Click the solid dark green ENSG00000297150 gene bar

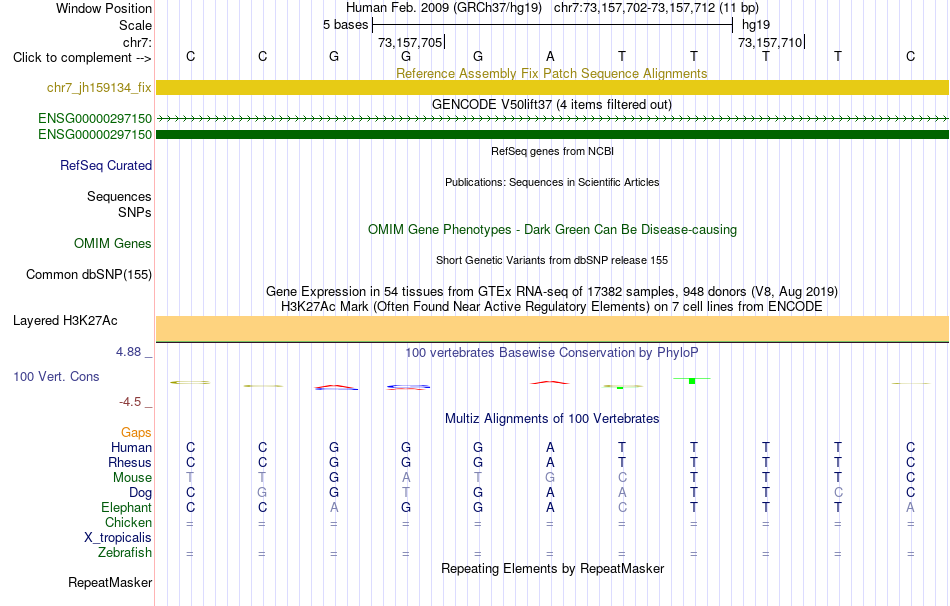tap(552, 134)
